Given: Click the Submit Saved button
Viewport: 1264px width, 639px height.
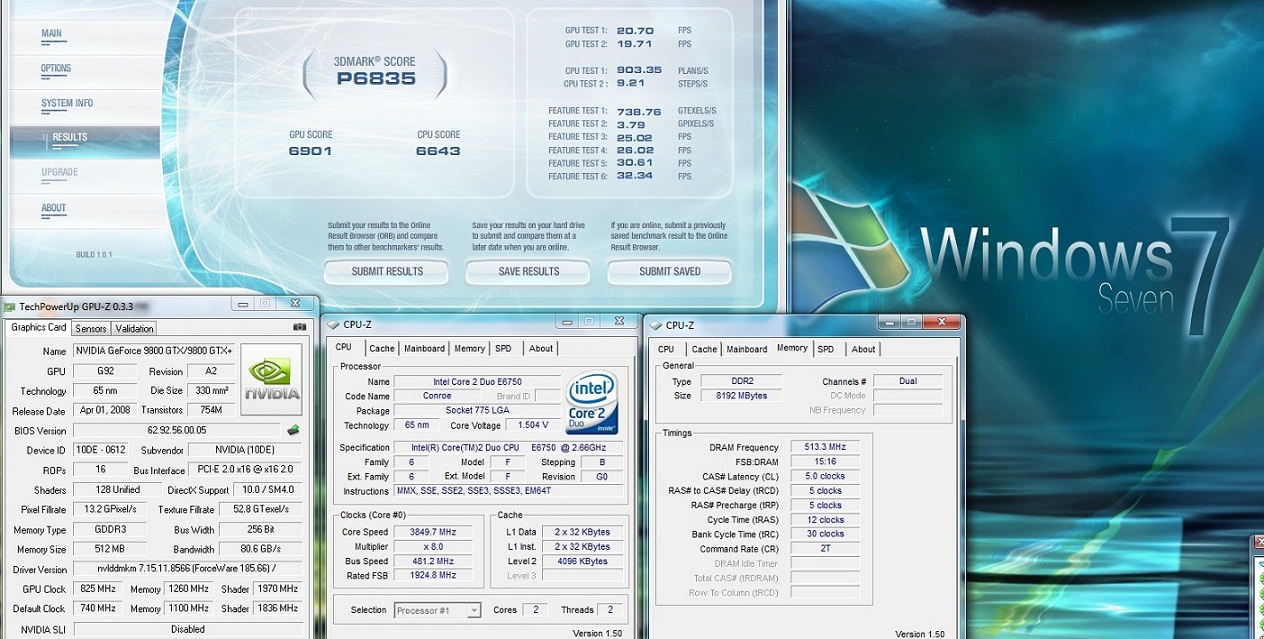Looking at the screenshot, I should (x=670, y=271).
